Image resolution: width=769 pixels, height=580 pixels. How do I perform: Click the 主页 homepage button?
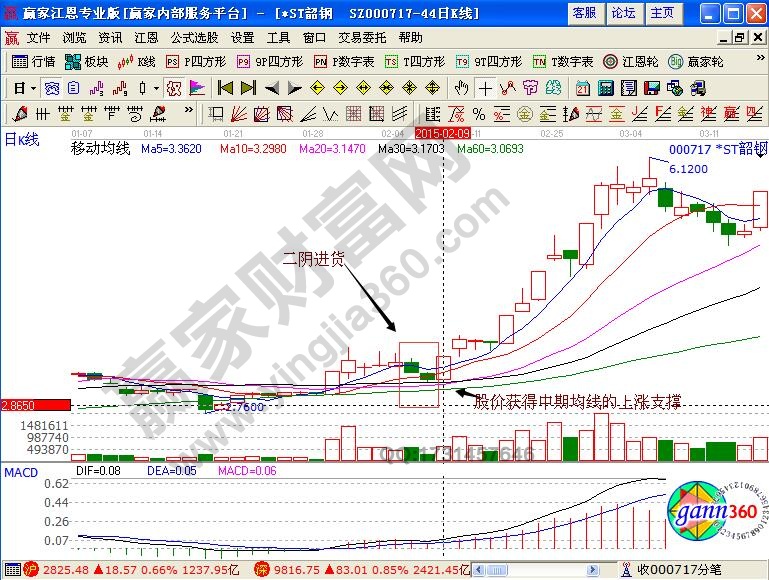tap(661, 13)
